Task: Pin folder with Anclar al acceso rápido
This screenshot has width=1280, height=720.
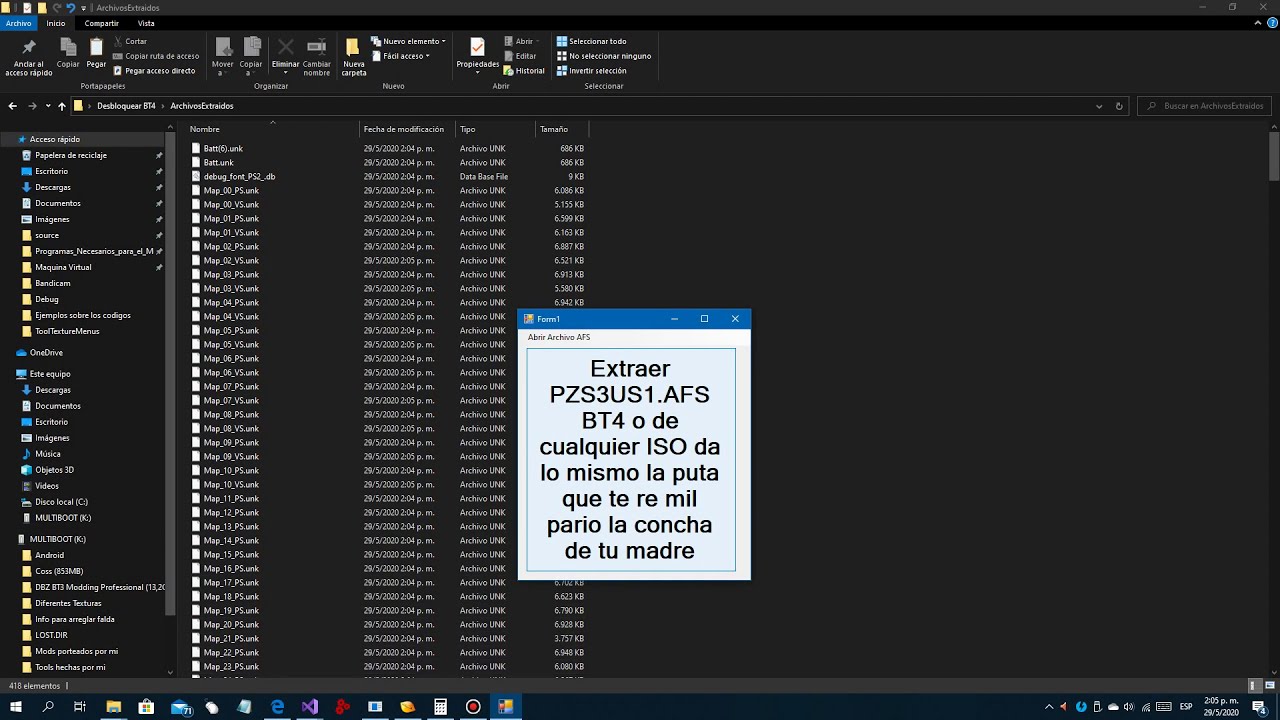Action: (28, 57)
